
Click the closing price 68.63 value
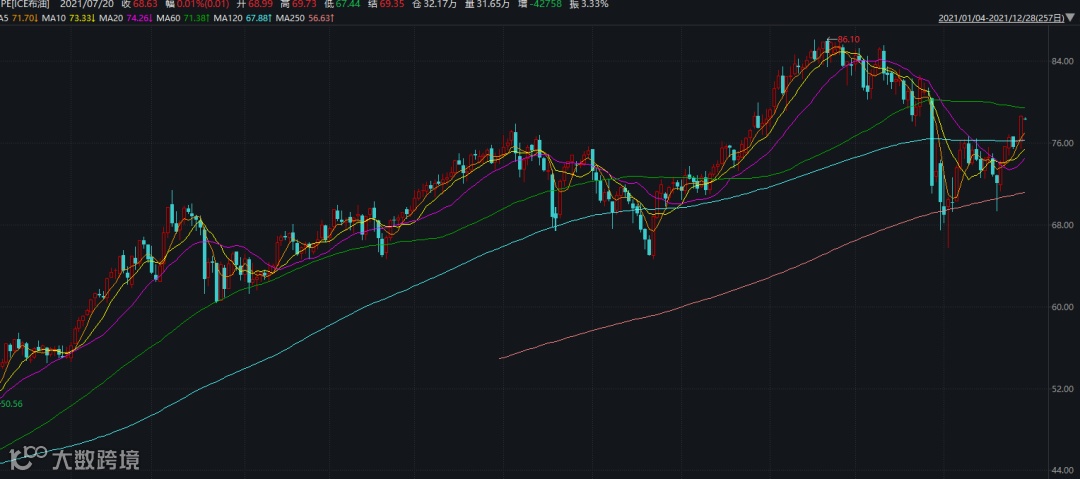pyautogui.click(x=145, y=4)
